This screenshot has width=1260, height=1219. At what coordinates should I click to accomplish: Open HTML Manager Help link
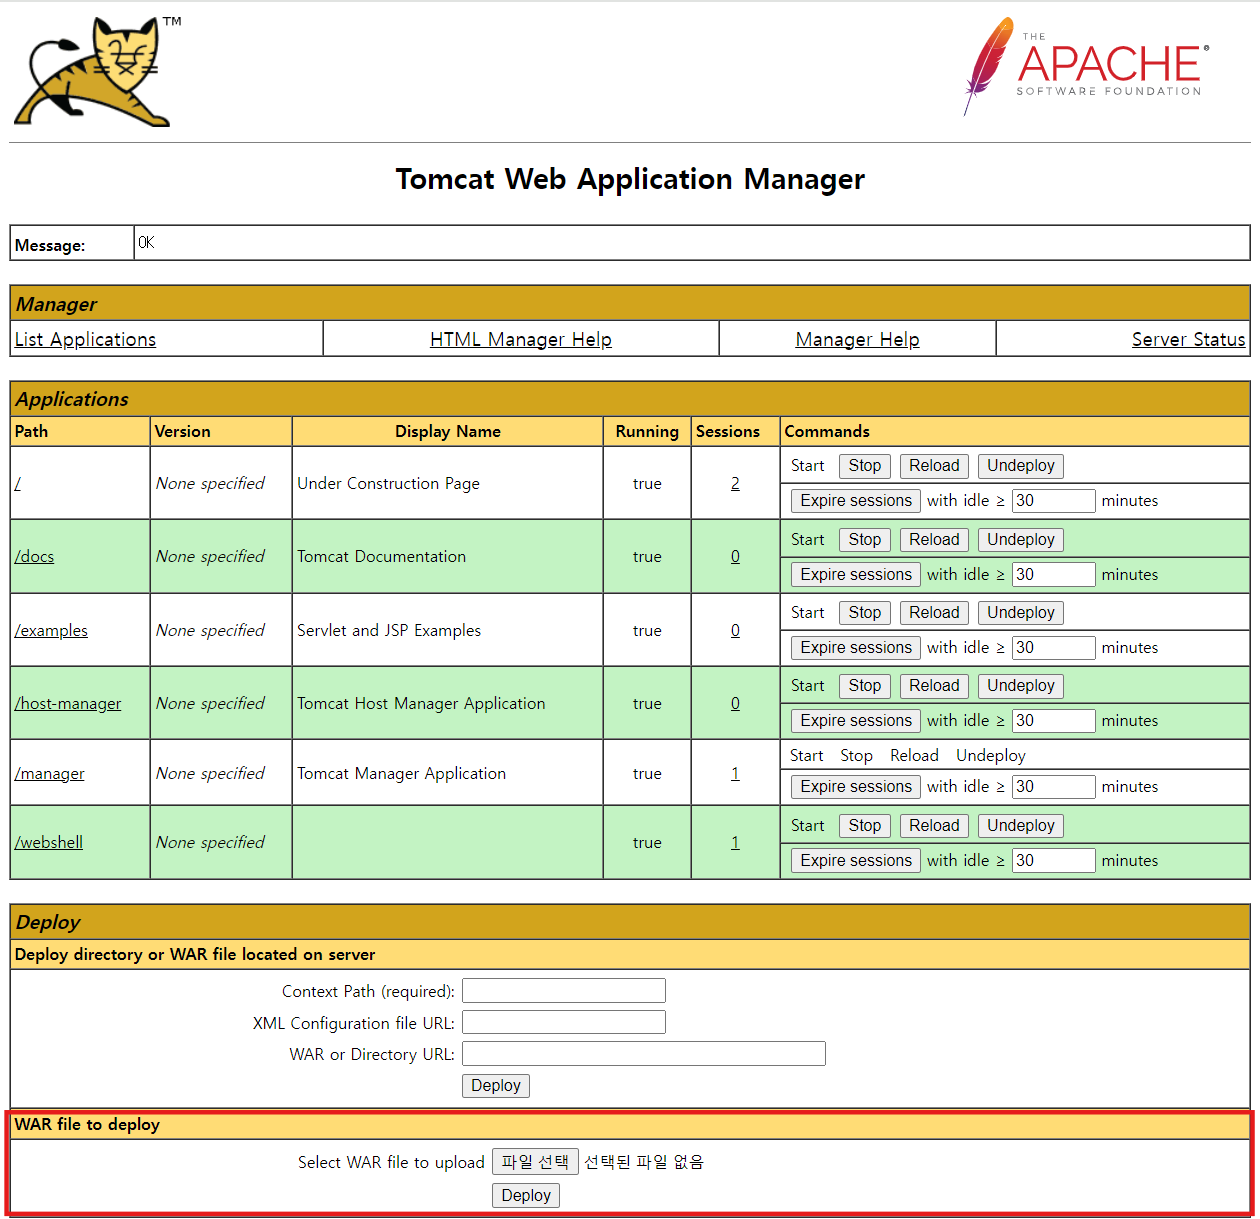pos(521,339)
